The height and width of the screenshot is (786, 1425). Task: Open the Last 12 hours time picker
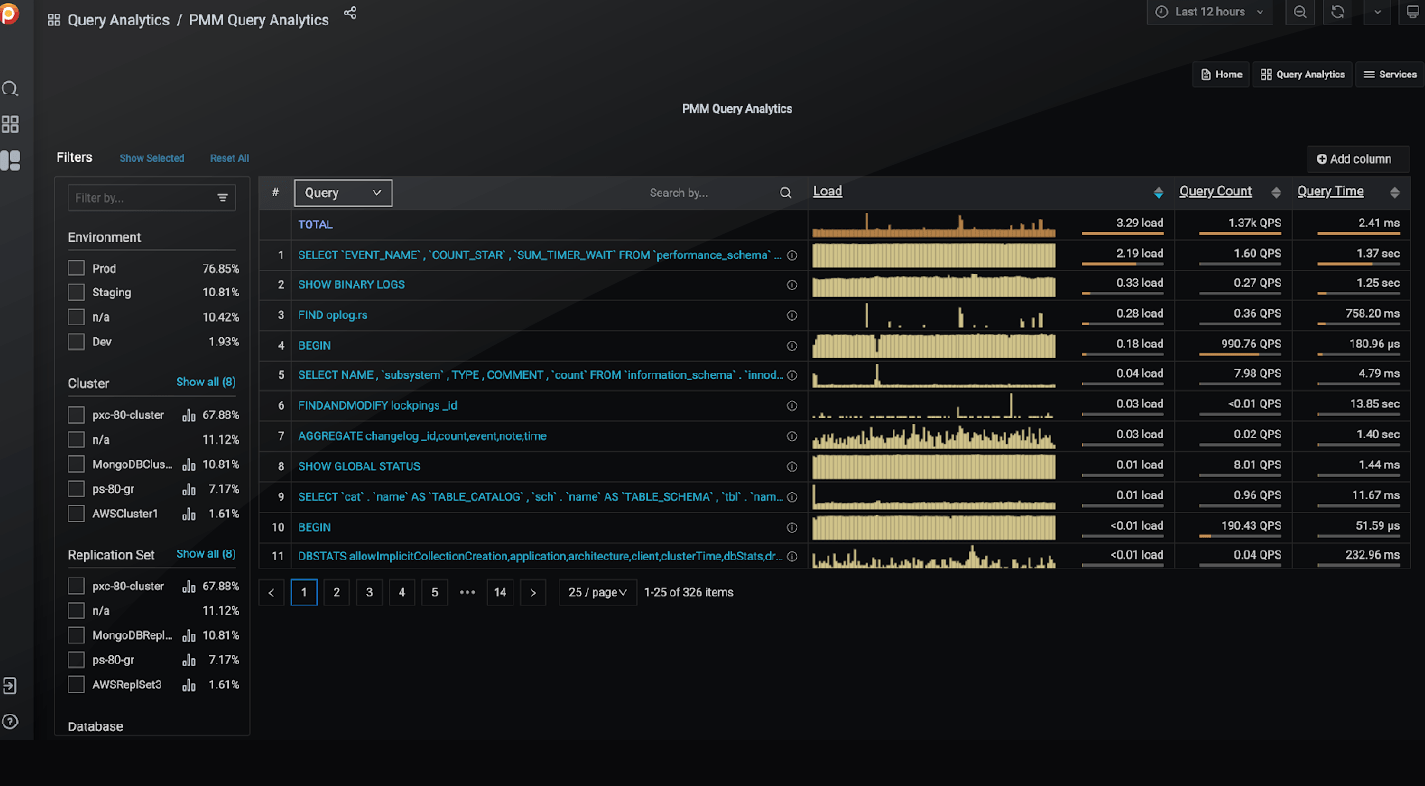(1209, 13)
